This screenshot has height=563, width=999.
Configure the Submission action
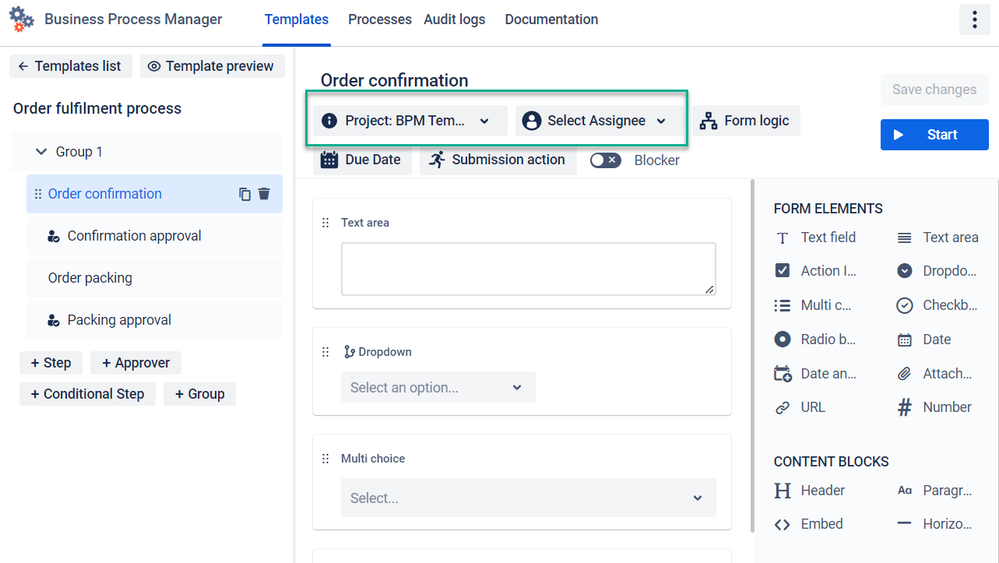tap(498, 160)
